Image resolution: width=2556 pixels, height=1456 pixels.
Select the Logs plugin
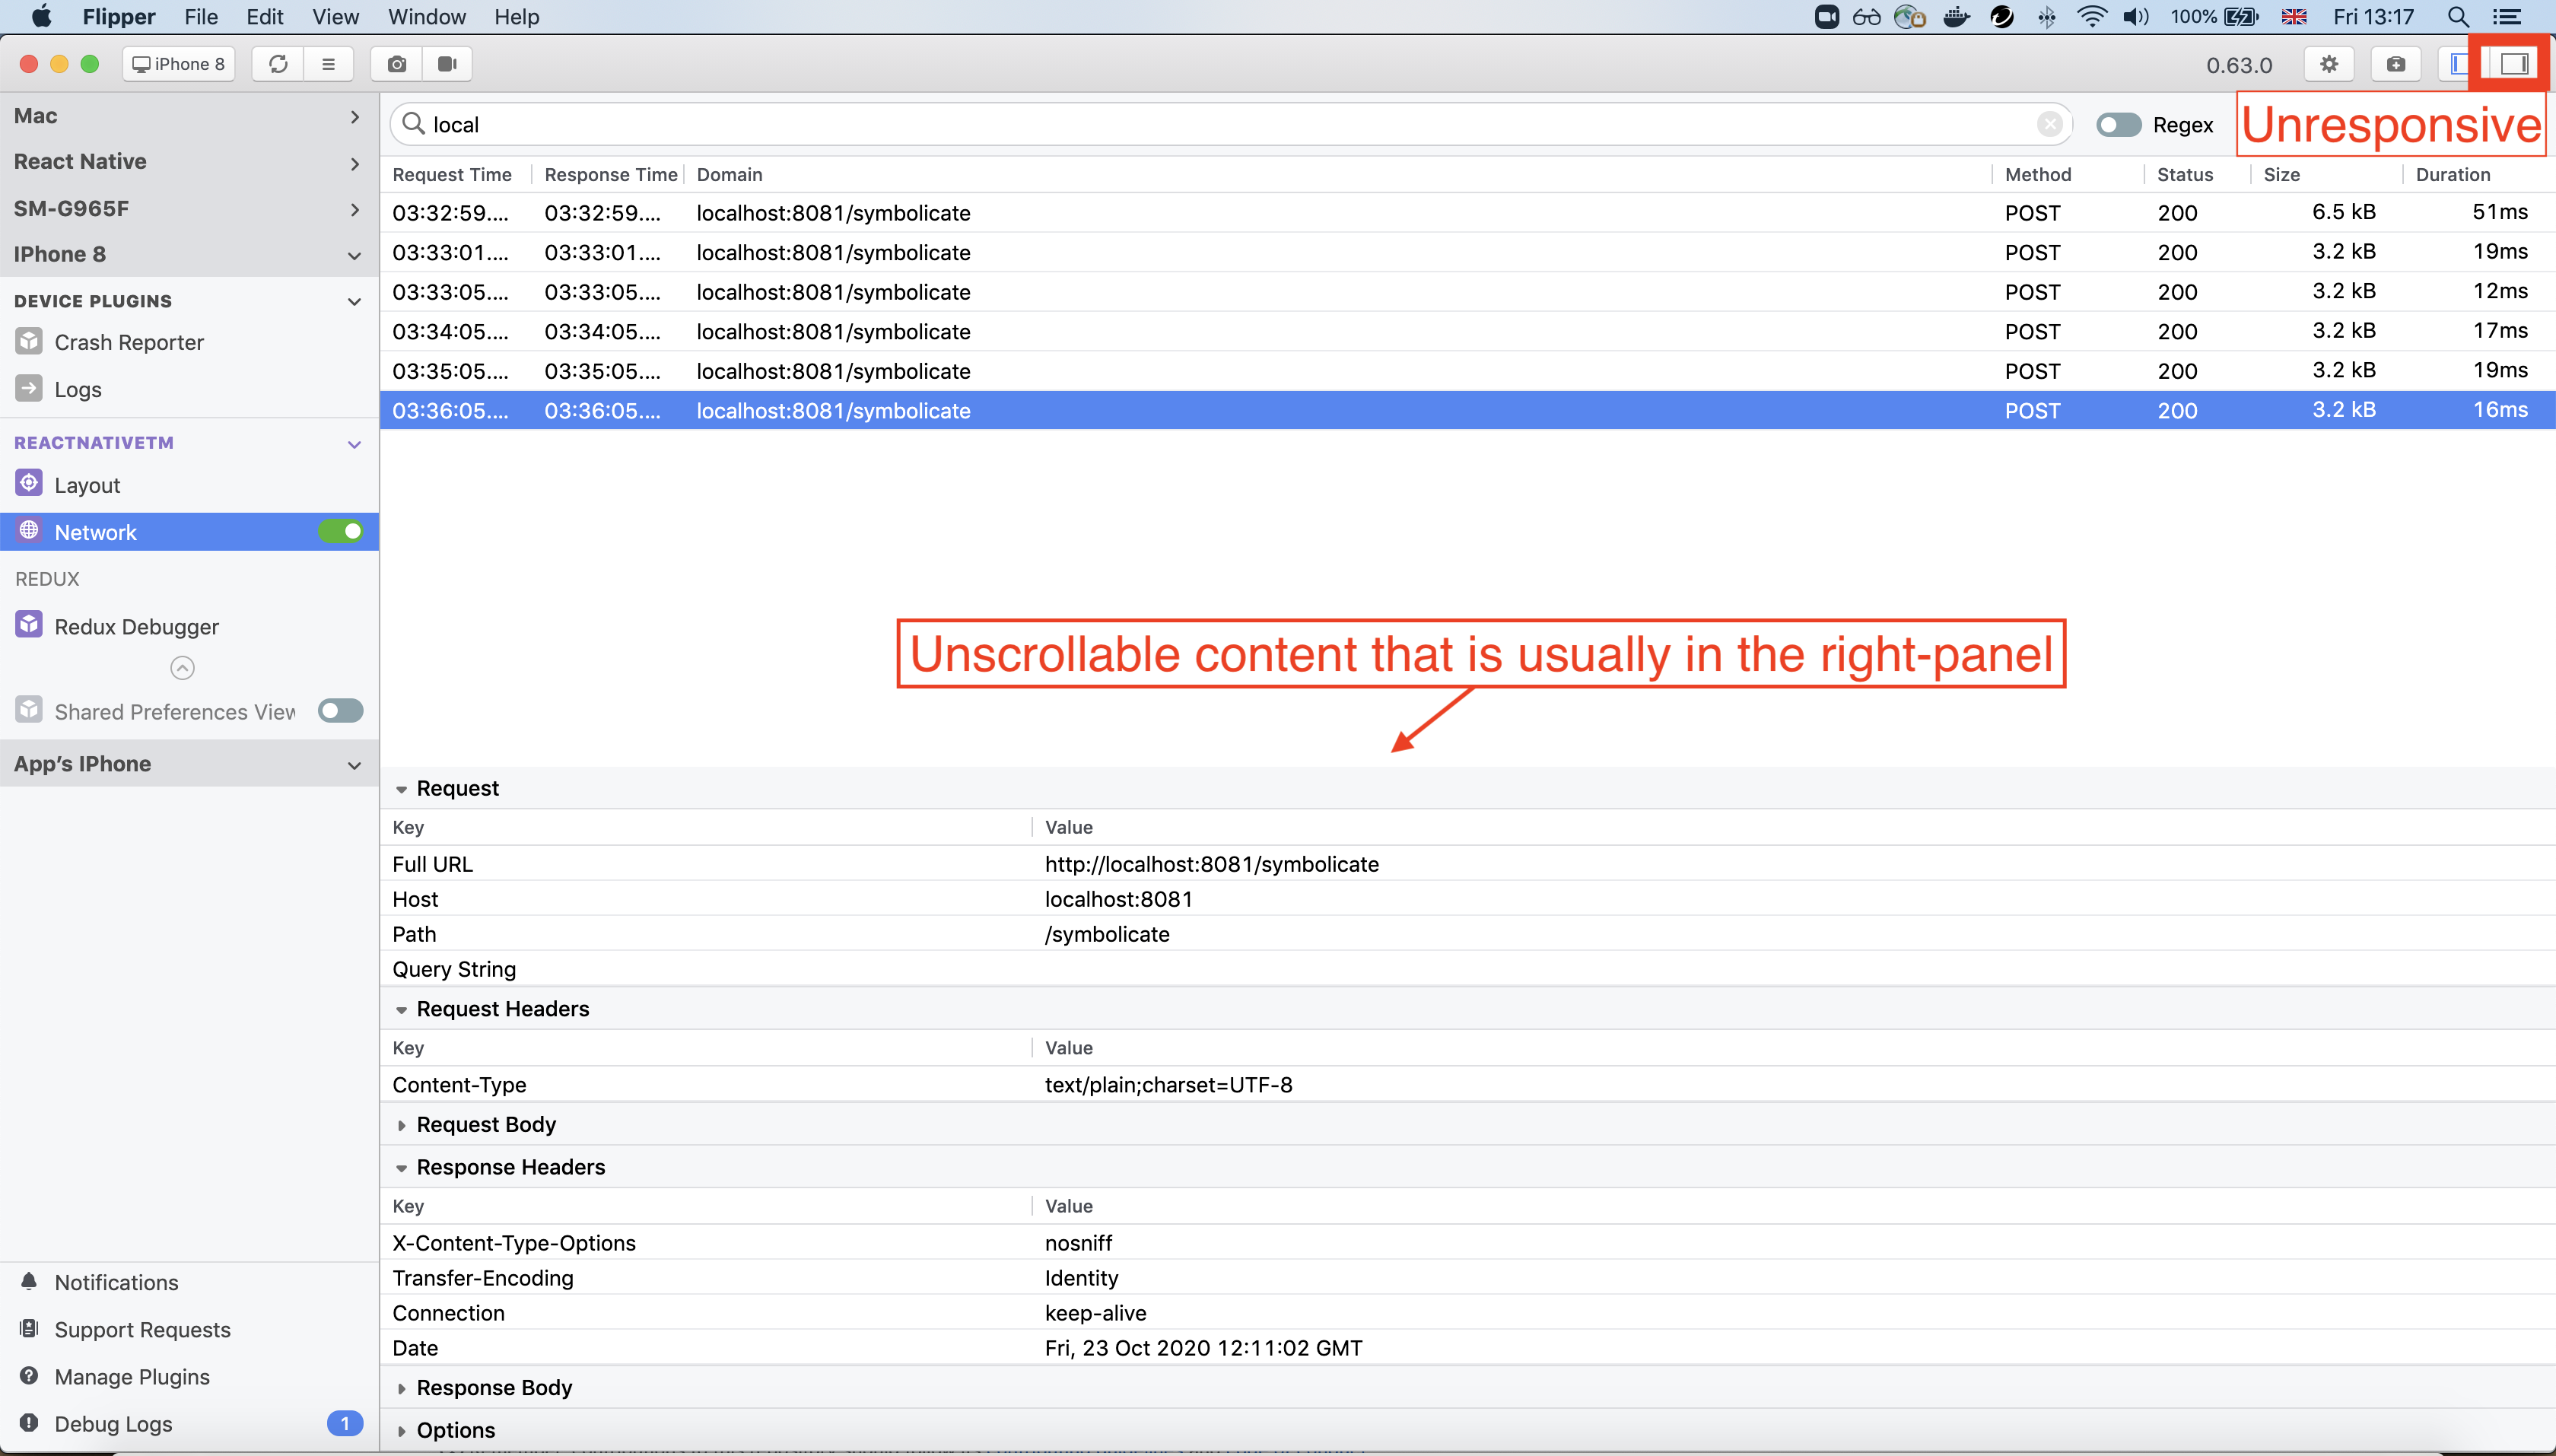78,389
